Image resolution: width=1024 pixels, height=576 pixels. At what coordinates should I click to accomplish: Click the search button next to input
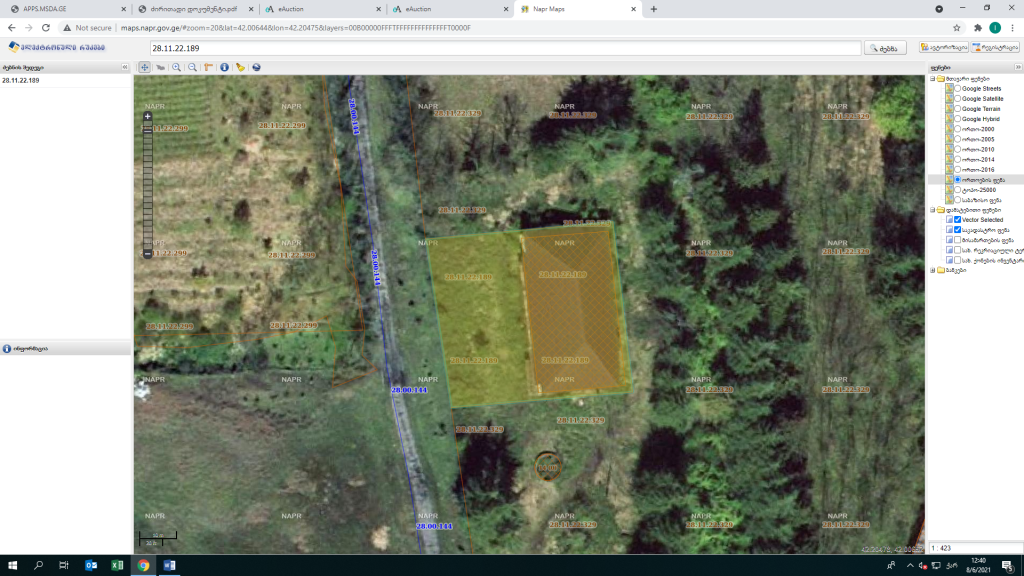[x=885, y=48]
